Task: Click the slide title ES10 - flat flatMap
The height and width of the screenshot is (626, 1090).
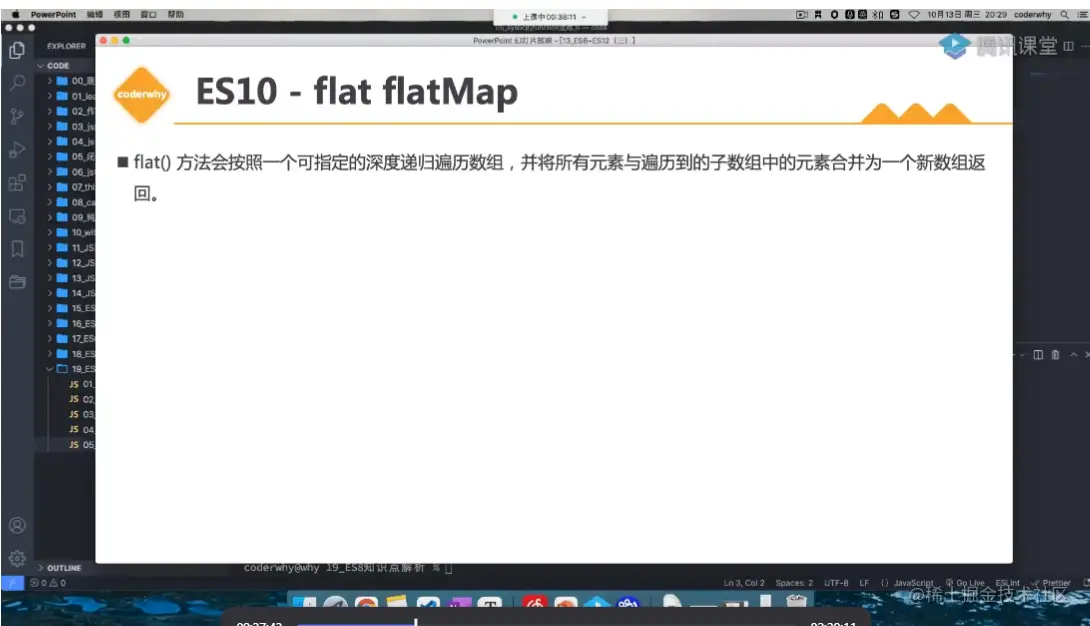Action: (357, 92)
